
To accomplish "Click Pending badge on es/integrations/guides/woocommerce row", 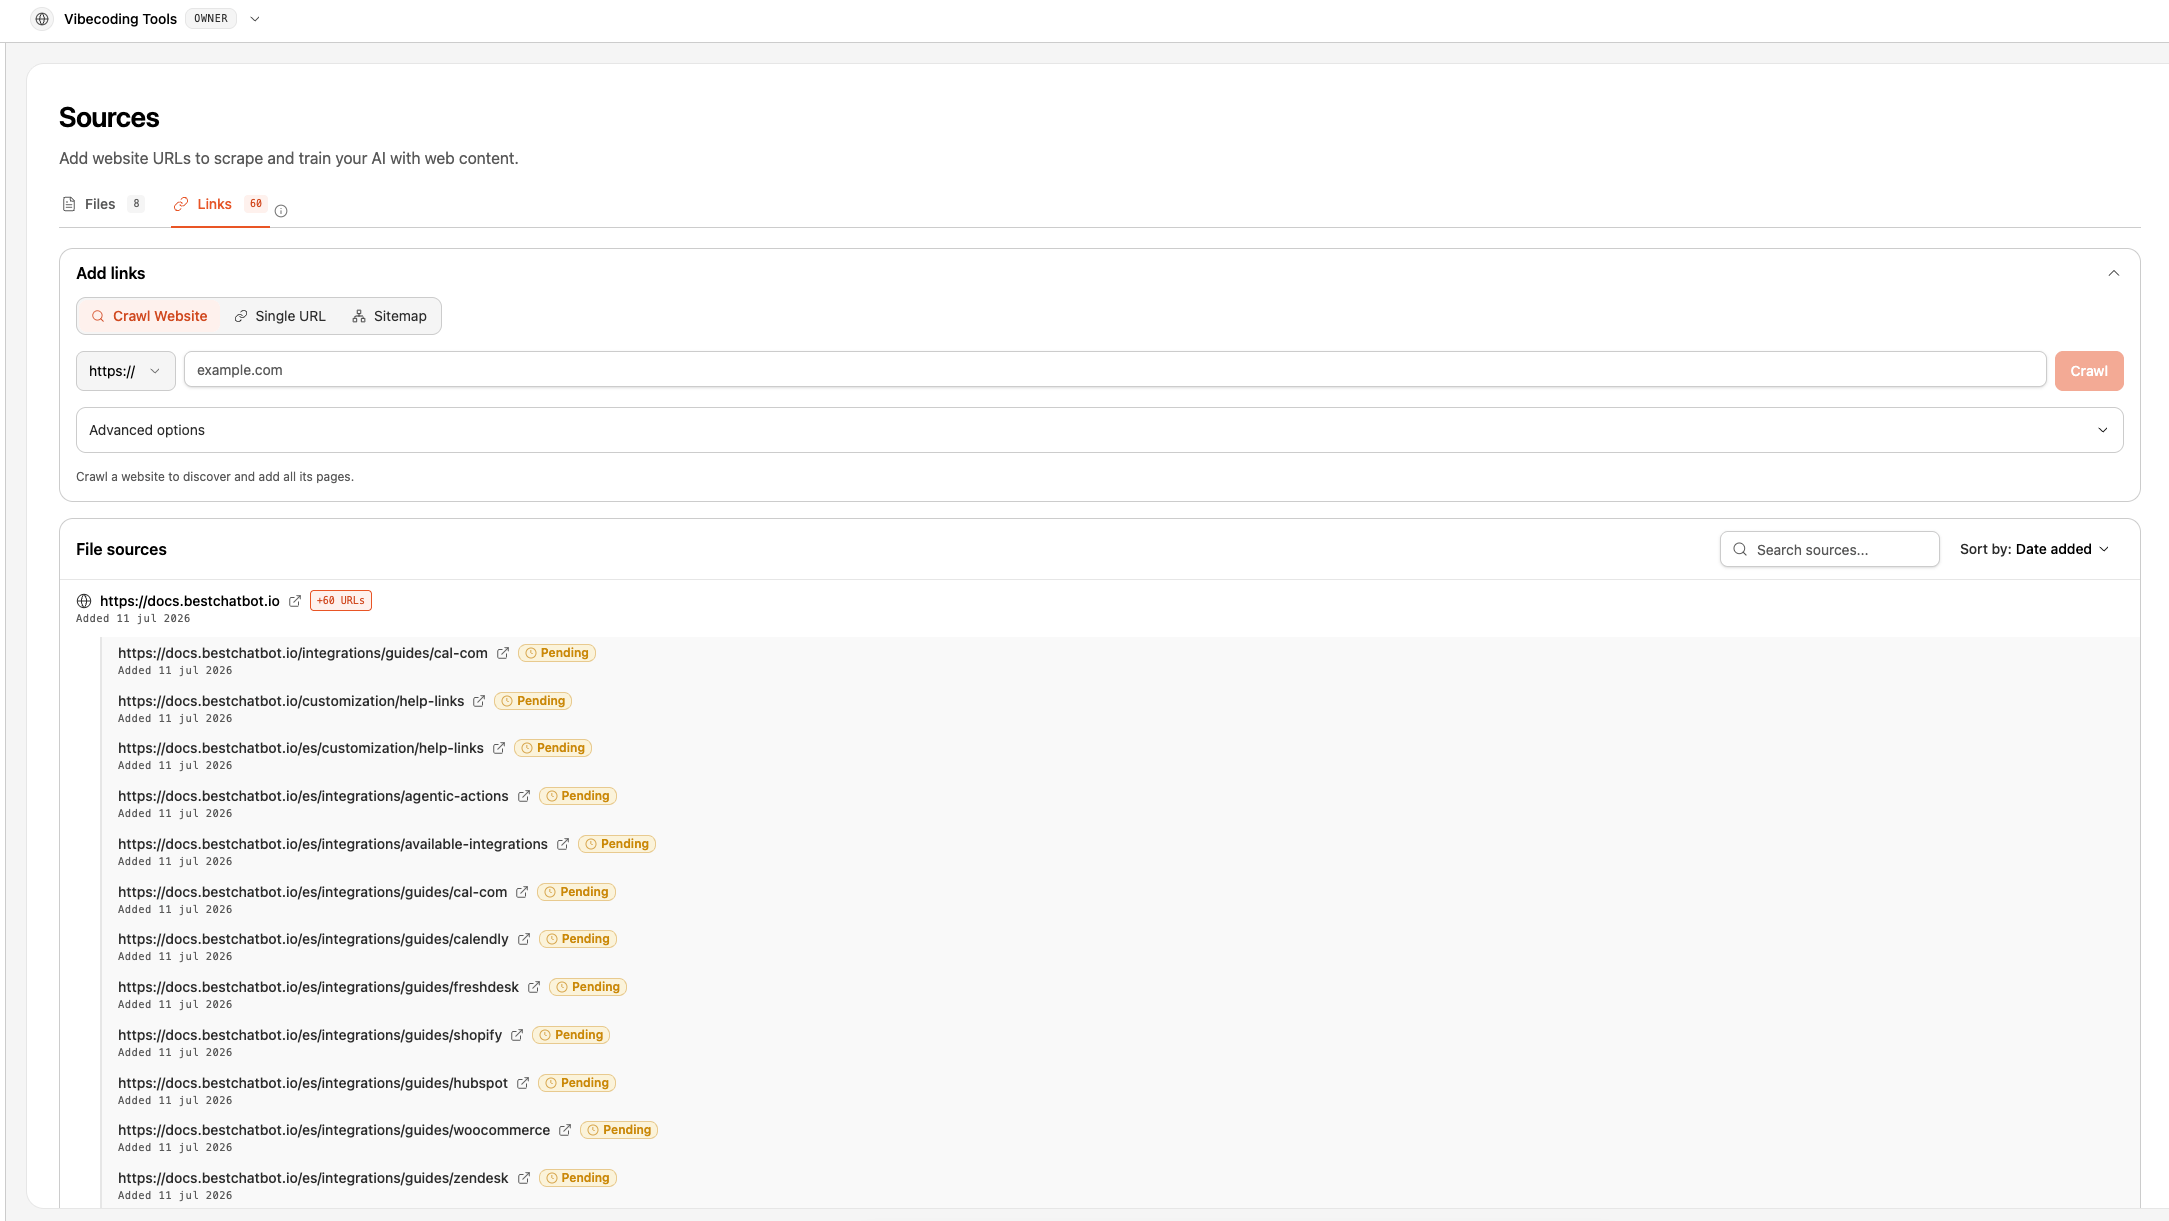I will 619,1130.
